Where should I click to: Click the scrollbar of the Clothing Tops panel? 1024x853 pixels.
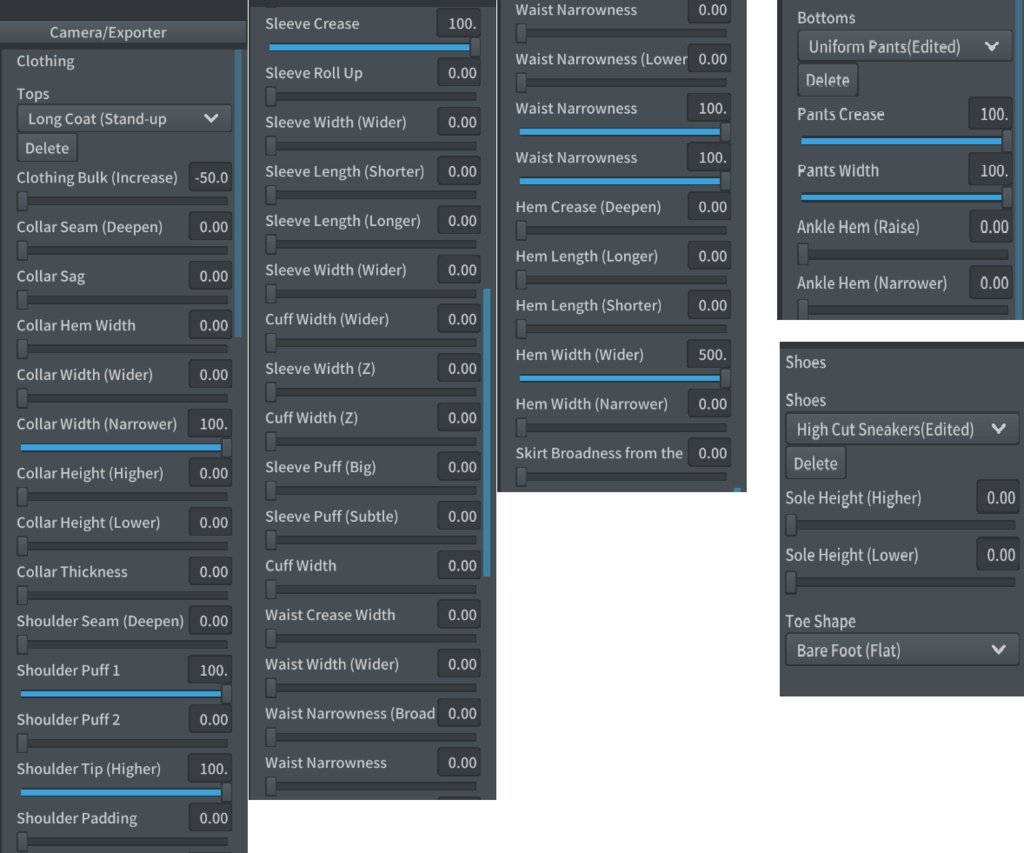238,194
